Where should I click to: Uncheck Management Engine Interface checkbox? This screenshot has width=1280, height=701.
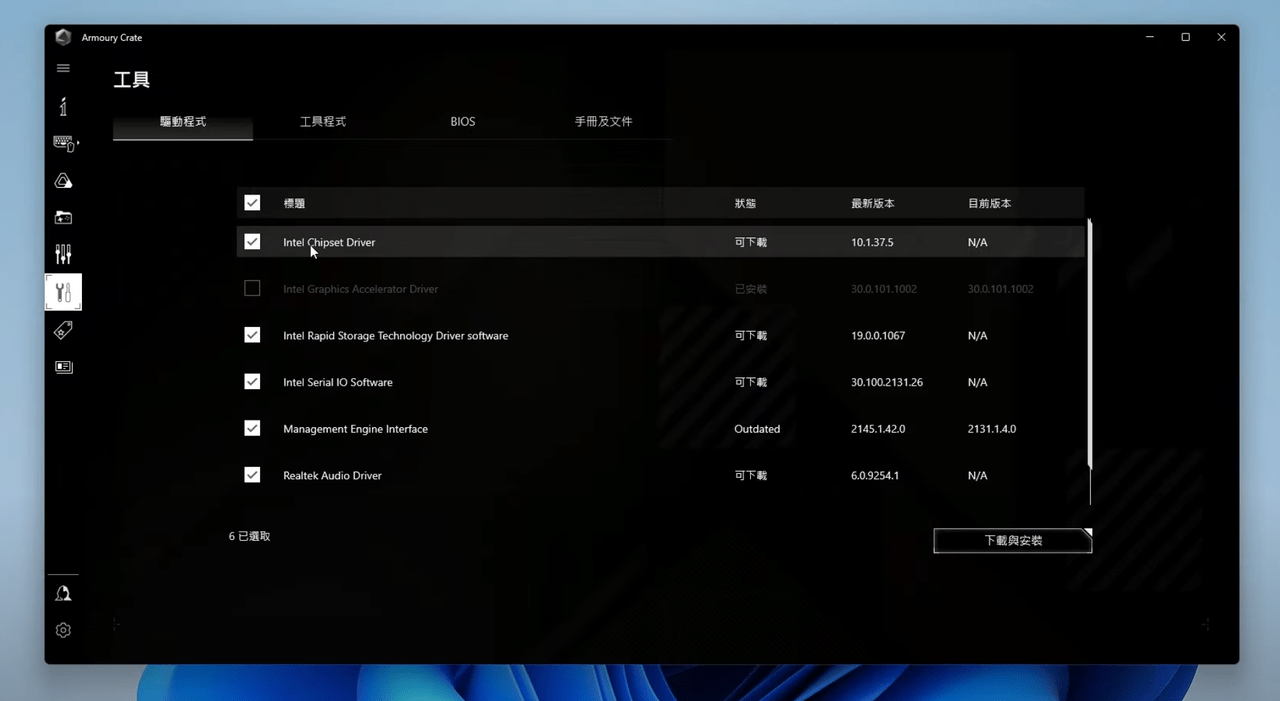click(252, 428)
